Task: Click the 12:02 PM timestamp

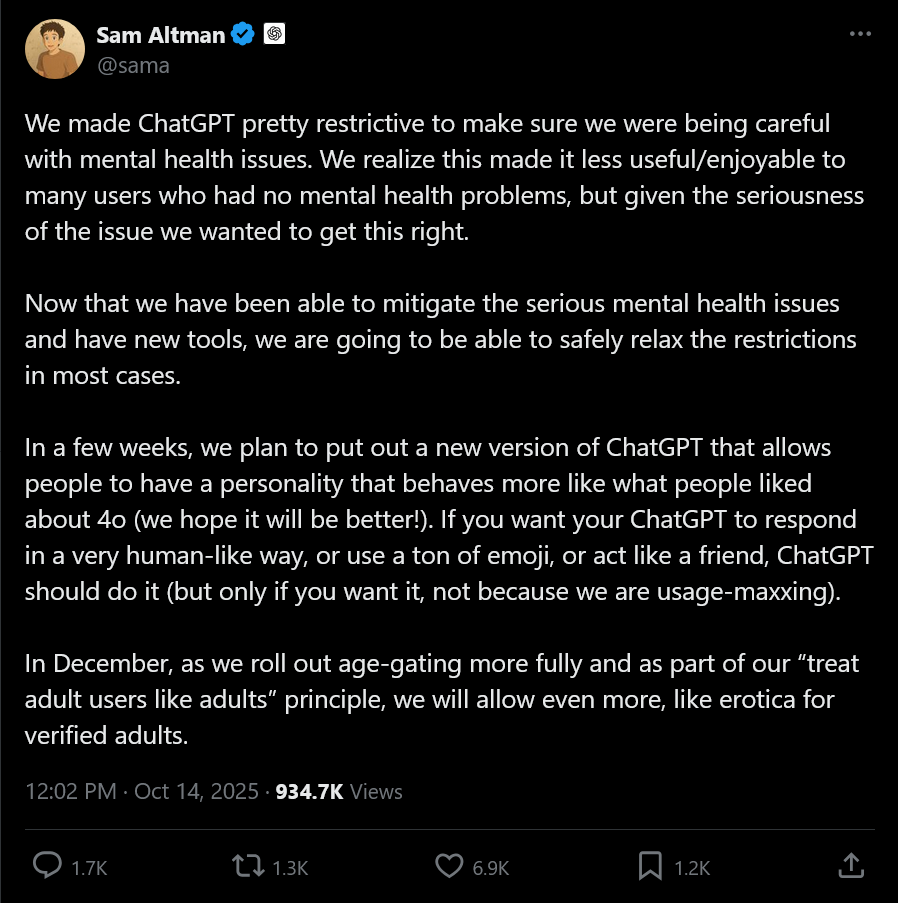Action: (70, 791)
